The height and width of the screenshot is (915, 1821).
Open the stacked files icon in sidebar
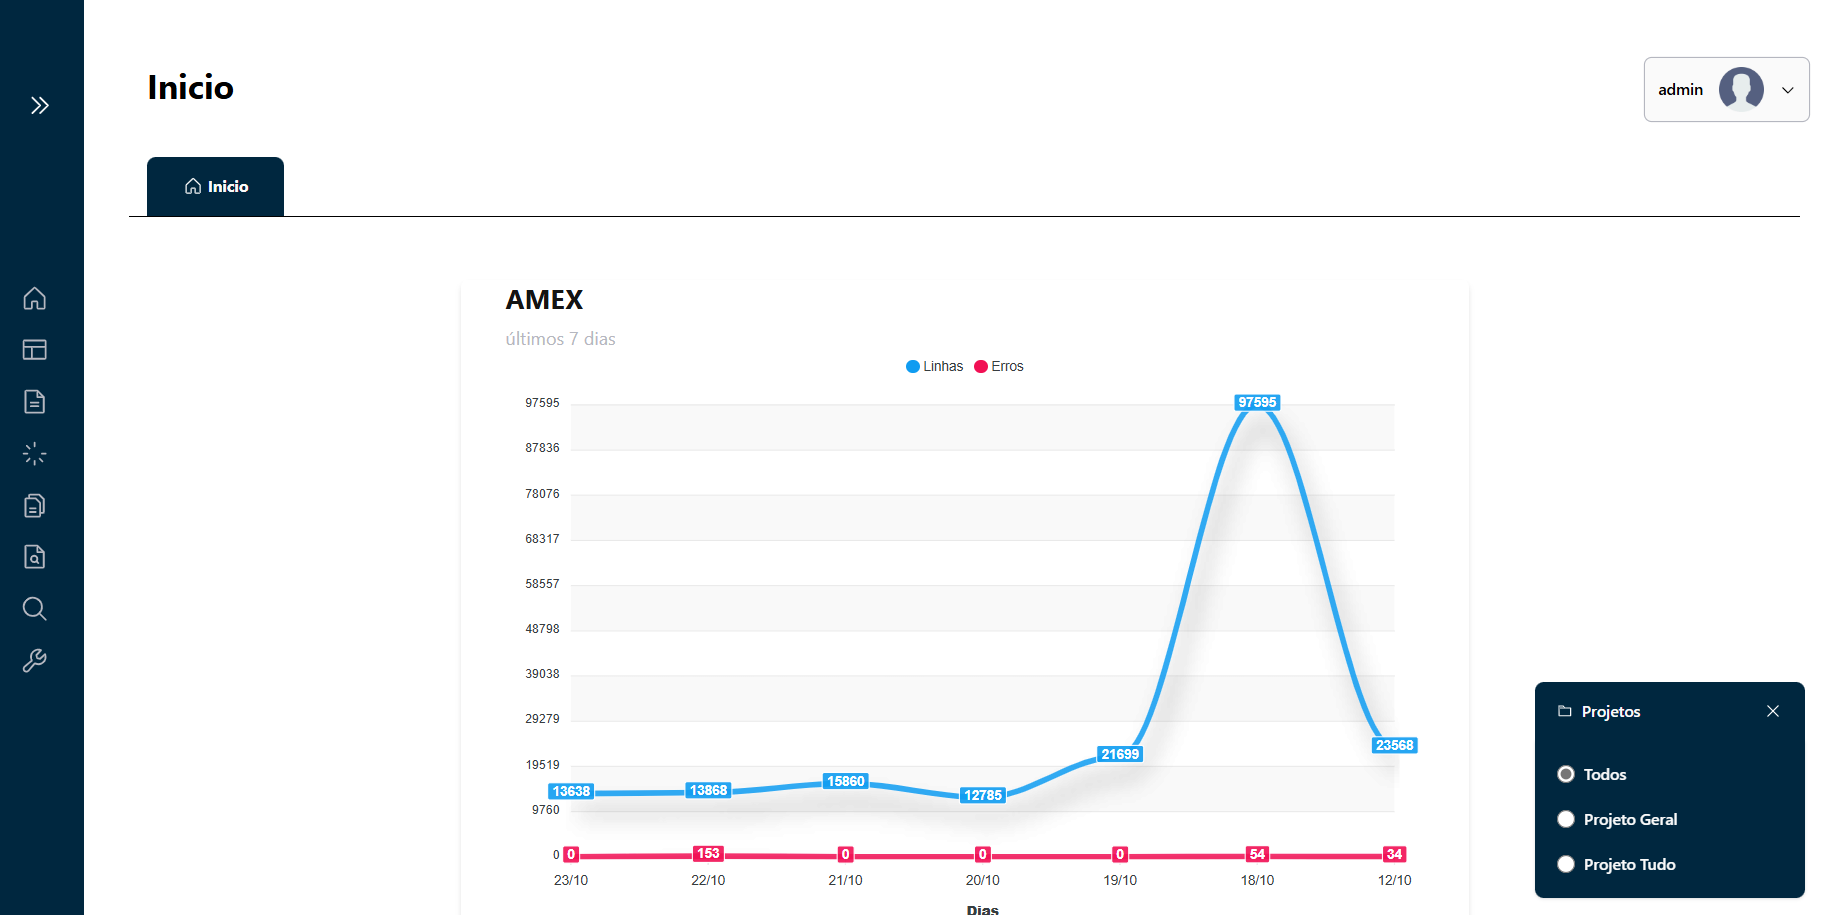point(35,506)
